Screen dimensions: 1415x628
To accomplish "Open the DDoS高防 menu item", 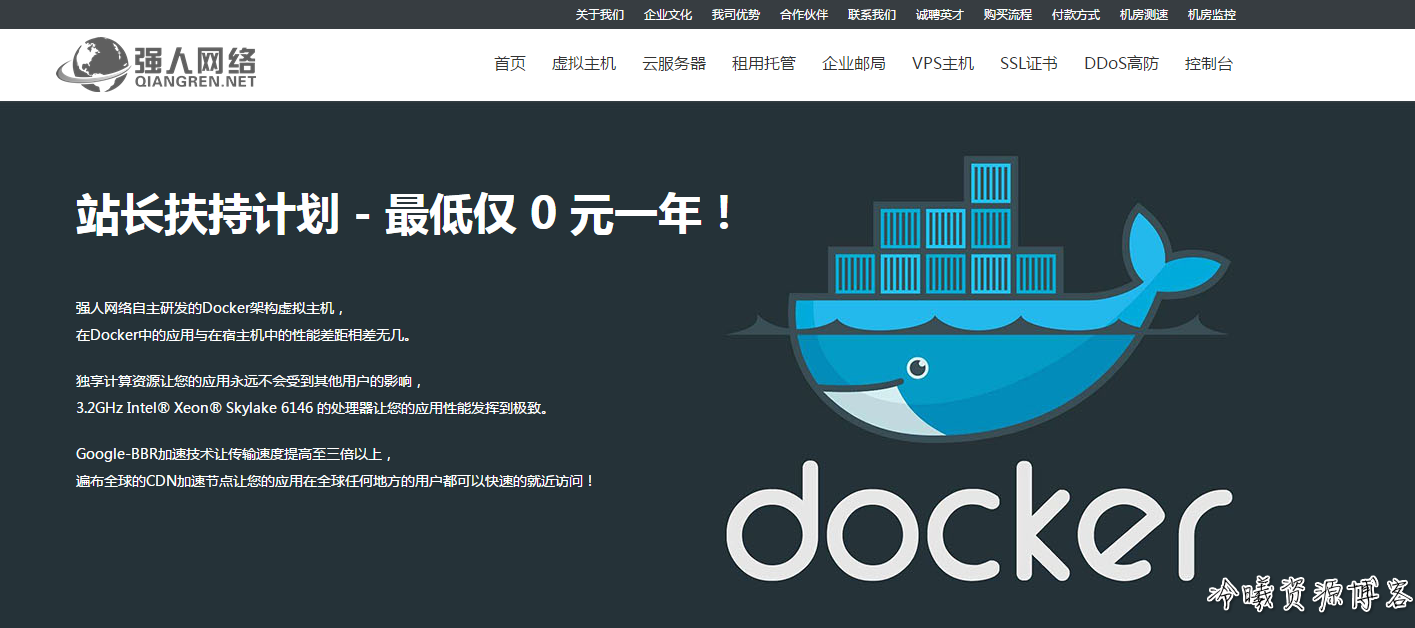I will coord(1122,64).
